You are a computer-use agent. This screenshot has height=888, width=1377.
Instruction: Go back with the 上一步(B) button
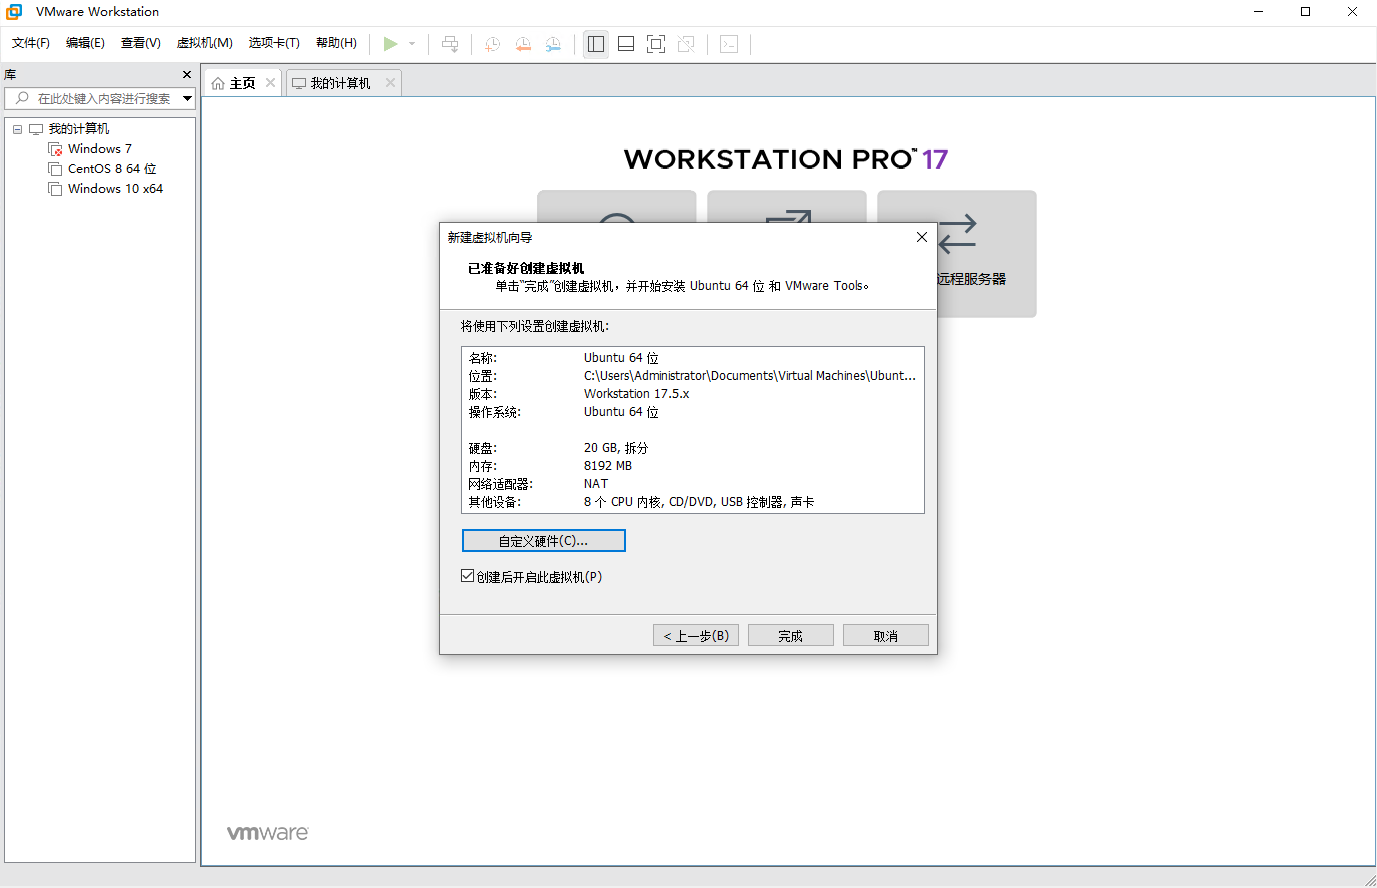pyautogui.click(x=696, y=636)
